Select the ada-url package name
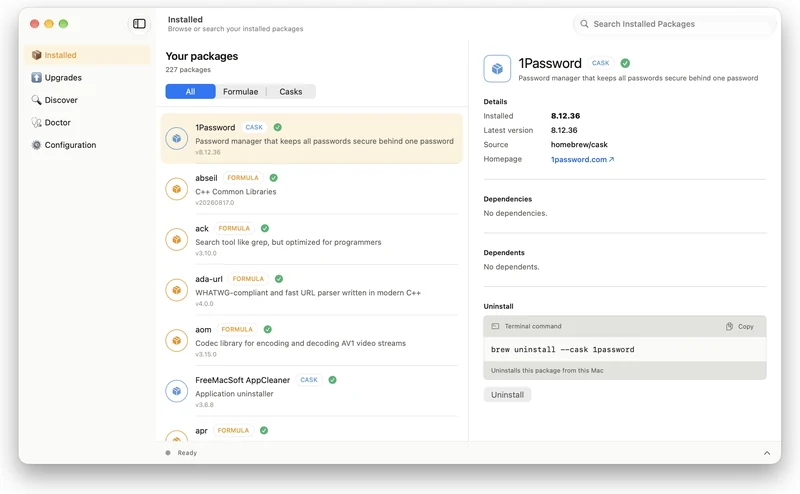The image size is (800, 494). point(209,279)
